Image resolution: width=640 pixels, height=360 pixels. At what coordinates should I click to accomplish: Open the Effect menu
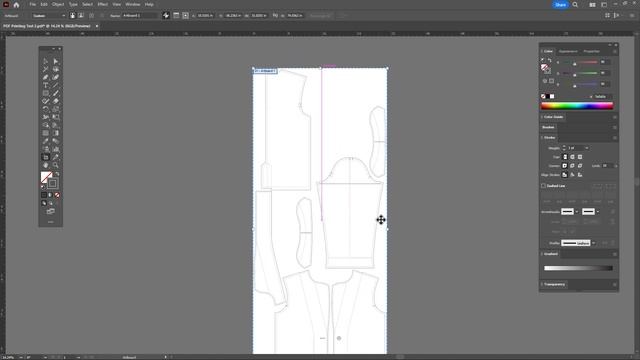pyautogui.click(x=102, y=4)
